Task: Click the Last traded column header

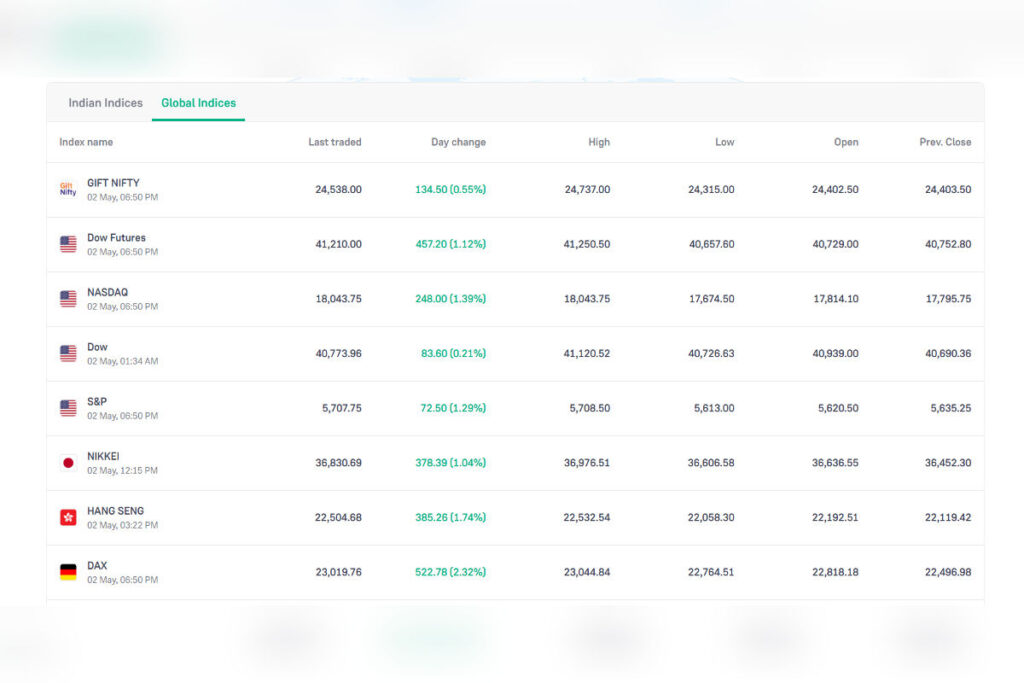Action: point(334,142)
